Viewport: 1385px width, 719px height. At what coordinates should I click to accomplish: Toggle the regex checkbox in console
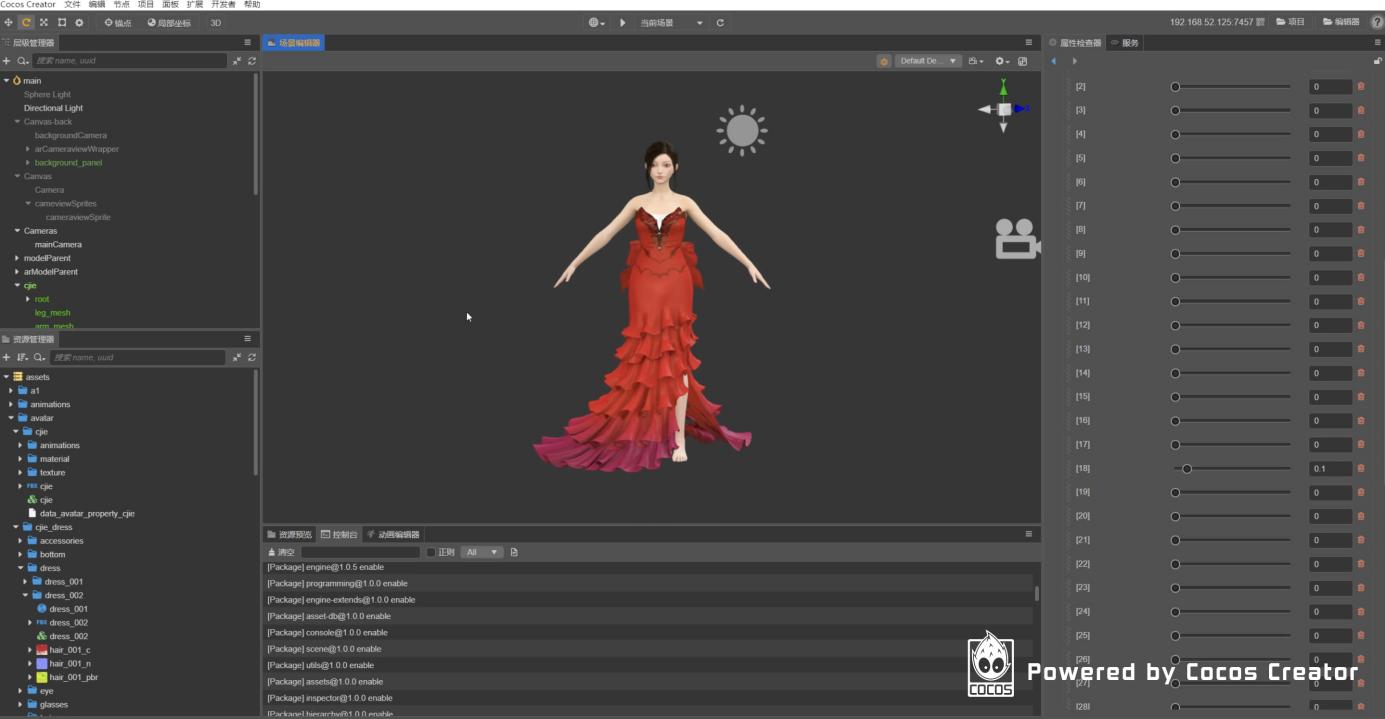[431, 552]
